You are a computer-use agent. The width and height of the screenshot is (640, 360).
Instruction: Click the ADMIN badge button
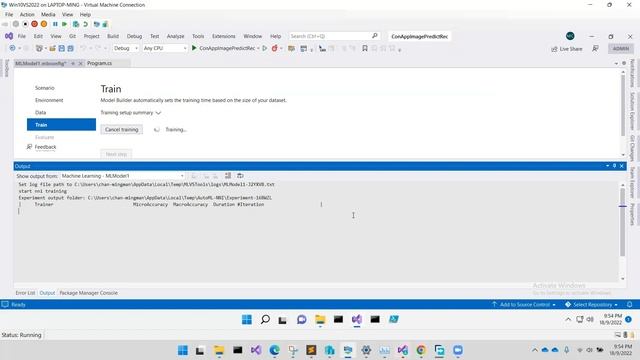[621, 49]
